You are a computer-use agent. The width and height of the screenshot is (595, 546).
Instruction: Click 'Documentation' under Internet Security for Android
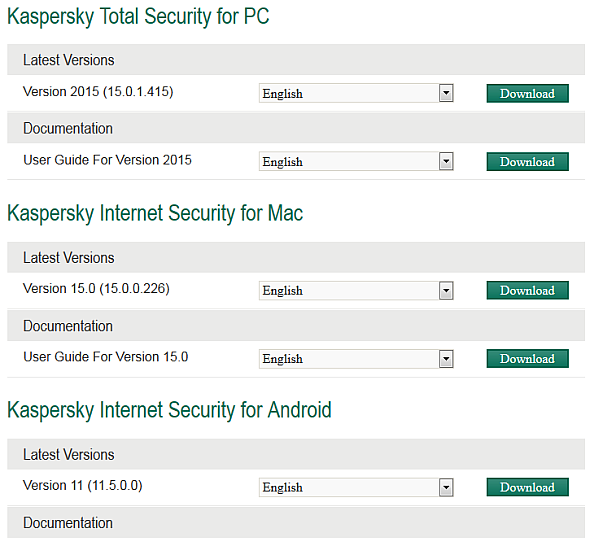68,523
